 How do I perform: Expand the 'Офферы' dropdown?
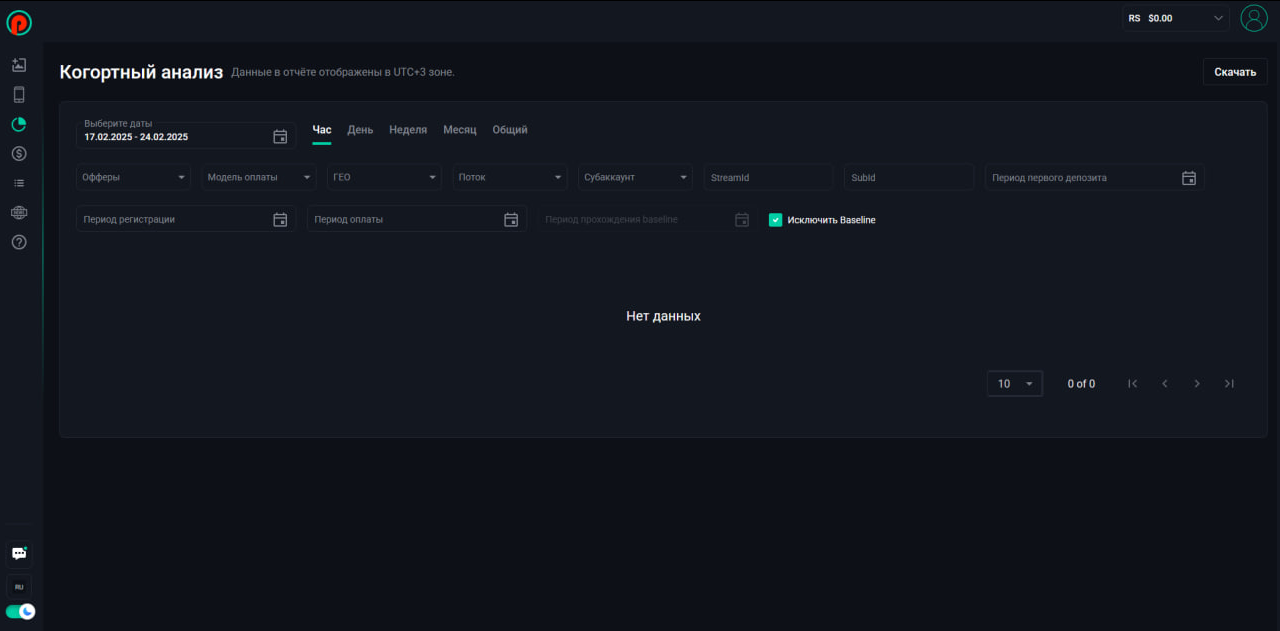tap(133, 178)
